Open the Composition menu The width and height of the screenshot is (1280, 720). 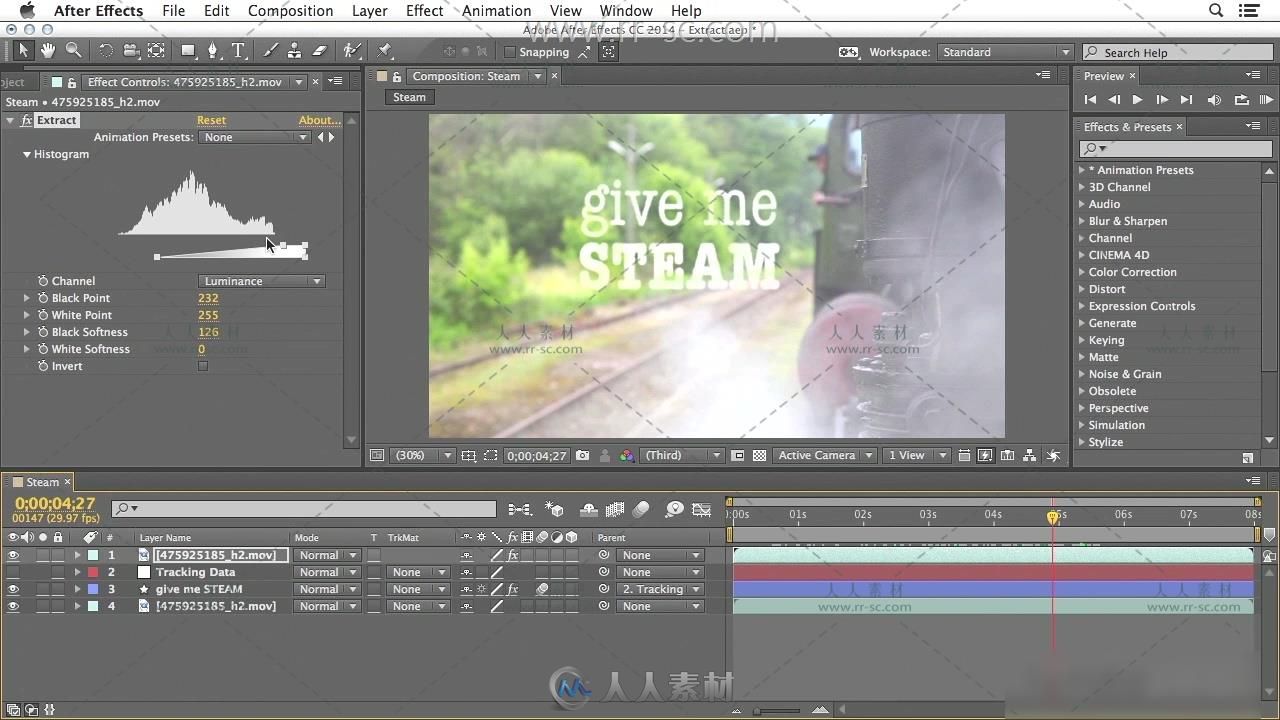[x=290, y=11]
